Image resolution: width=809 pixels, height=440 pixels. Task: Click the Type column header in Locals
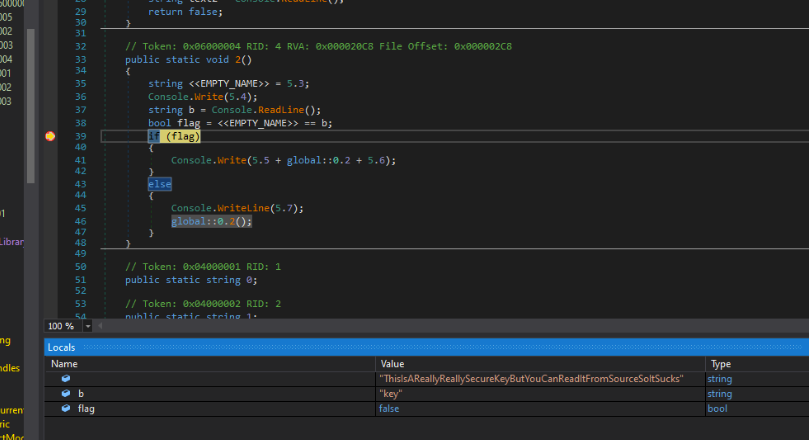tap(720, 364)
